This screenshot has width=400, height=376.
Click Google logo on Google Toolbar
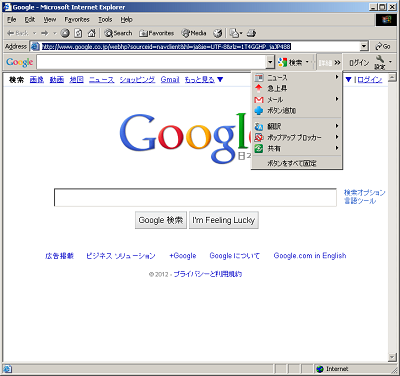tap(20, 62)
